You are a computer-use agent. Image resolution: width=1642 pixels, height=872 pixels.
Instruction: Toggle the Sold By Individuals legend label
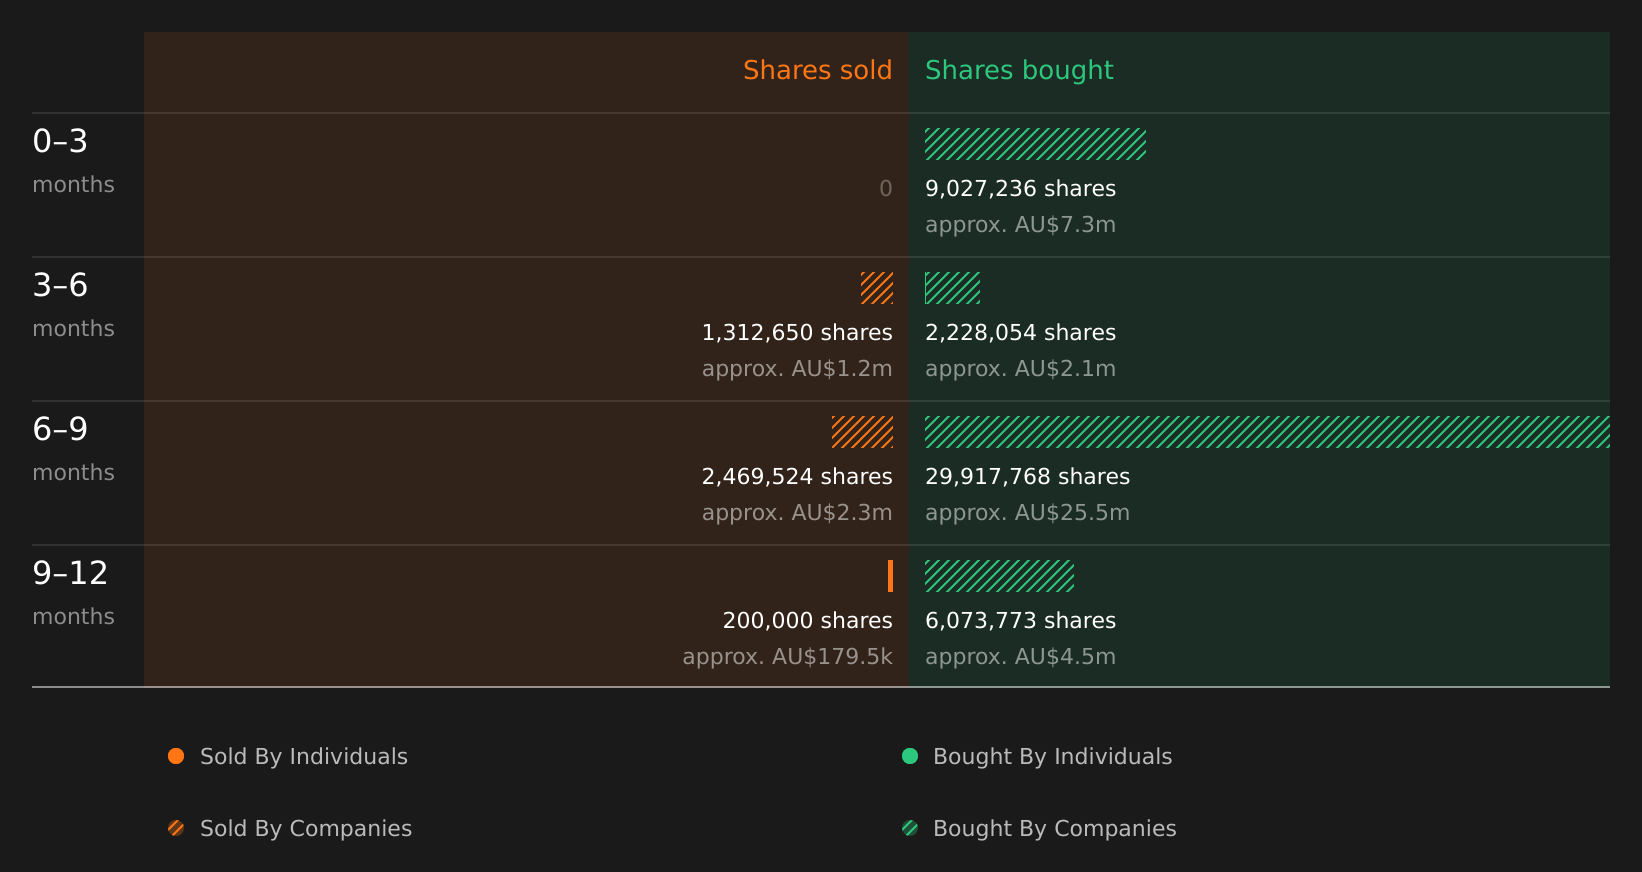pos(304,757)
